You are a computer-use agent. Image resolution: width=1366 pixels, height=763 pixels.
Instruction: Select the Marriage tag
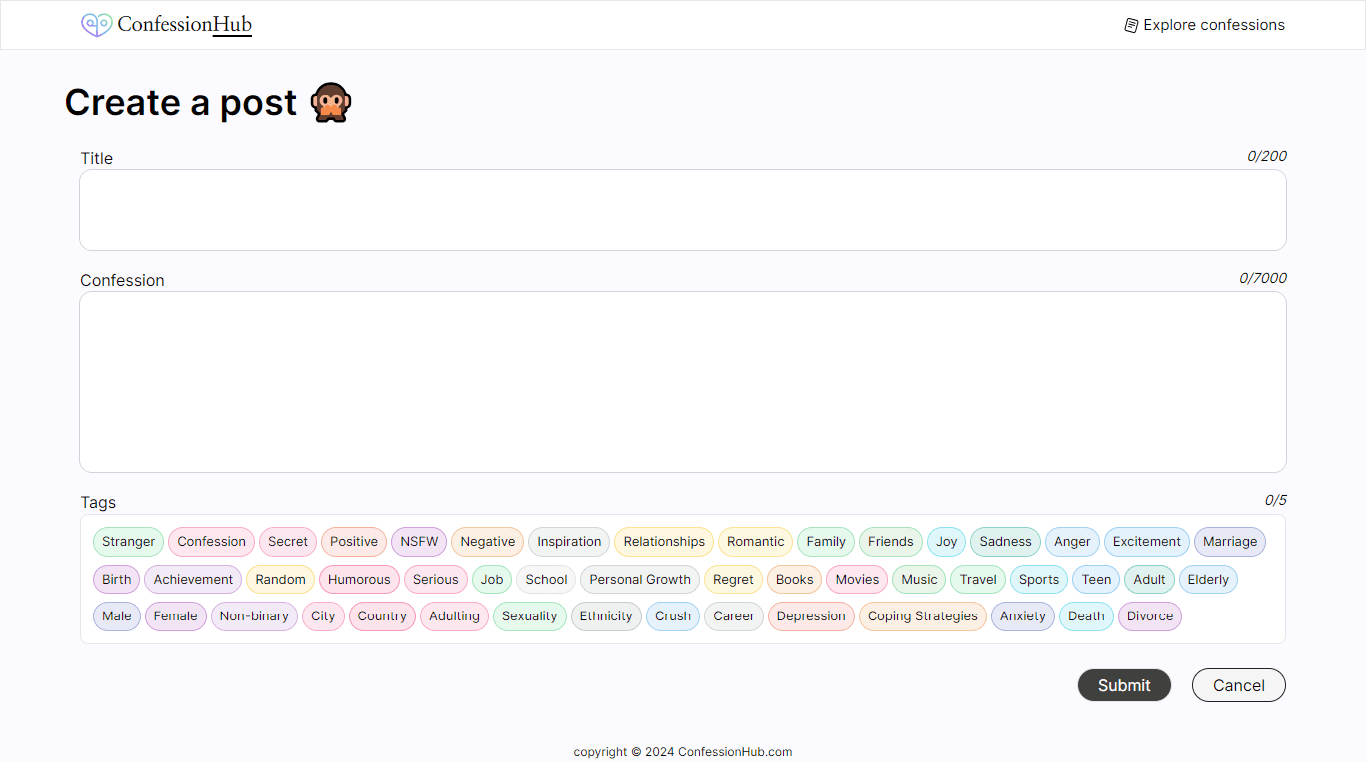(1229, 541)
